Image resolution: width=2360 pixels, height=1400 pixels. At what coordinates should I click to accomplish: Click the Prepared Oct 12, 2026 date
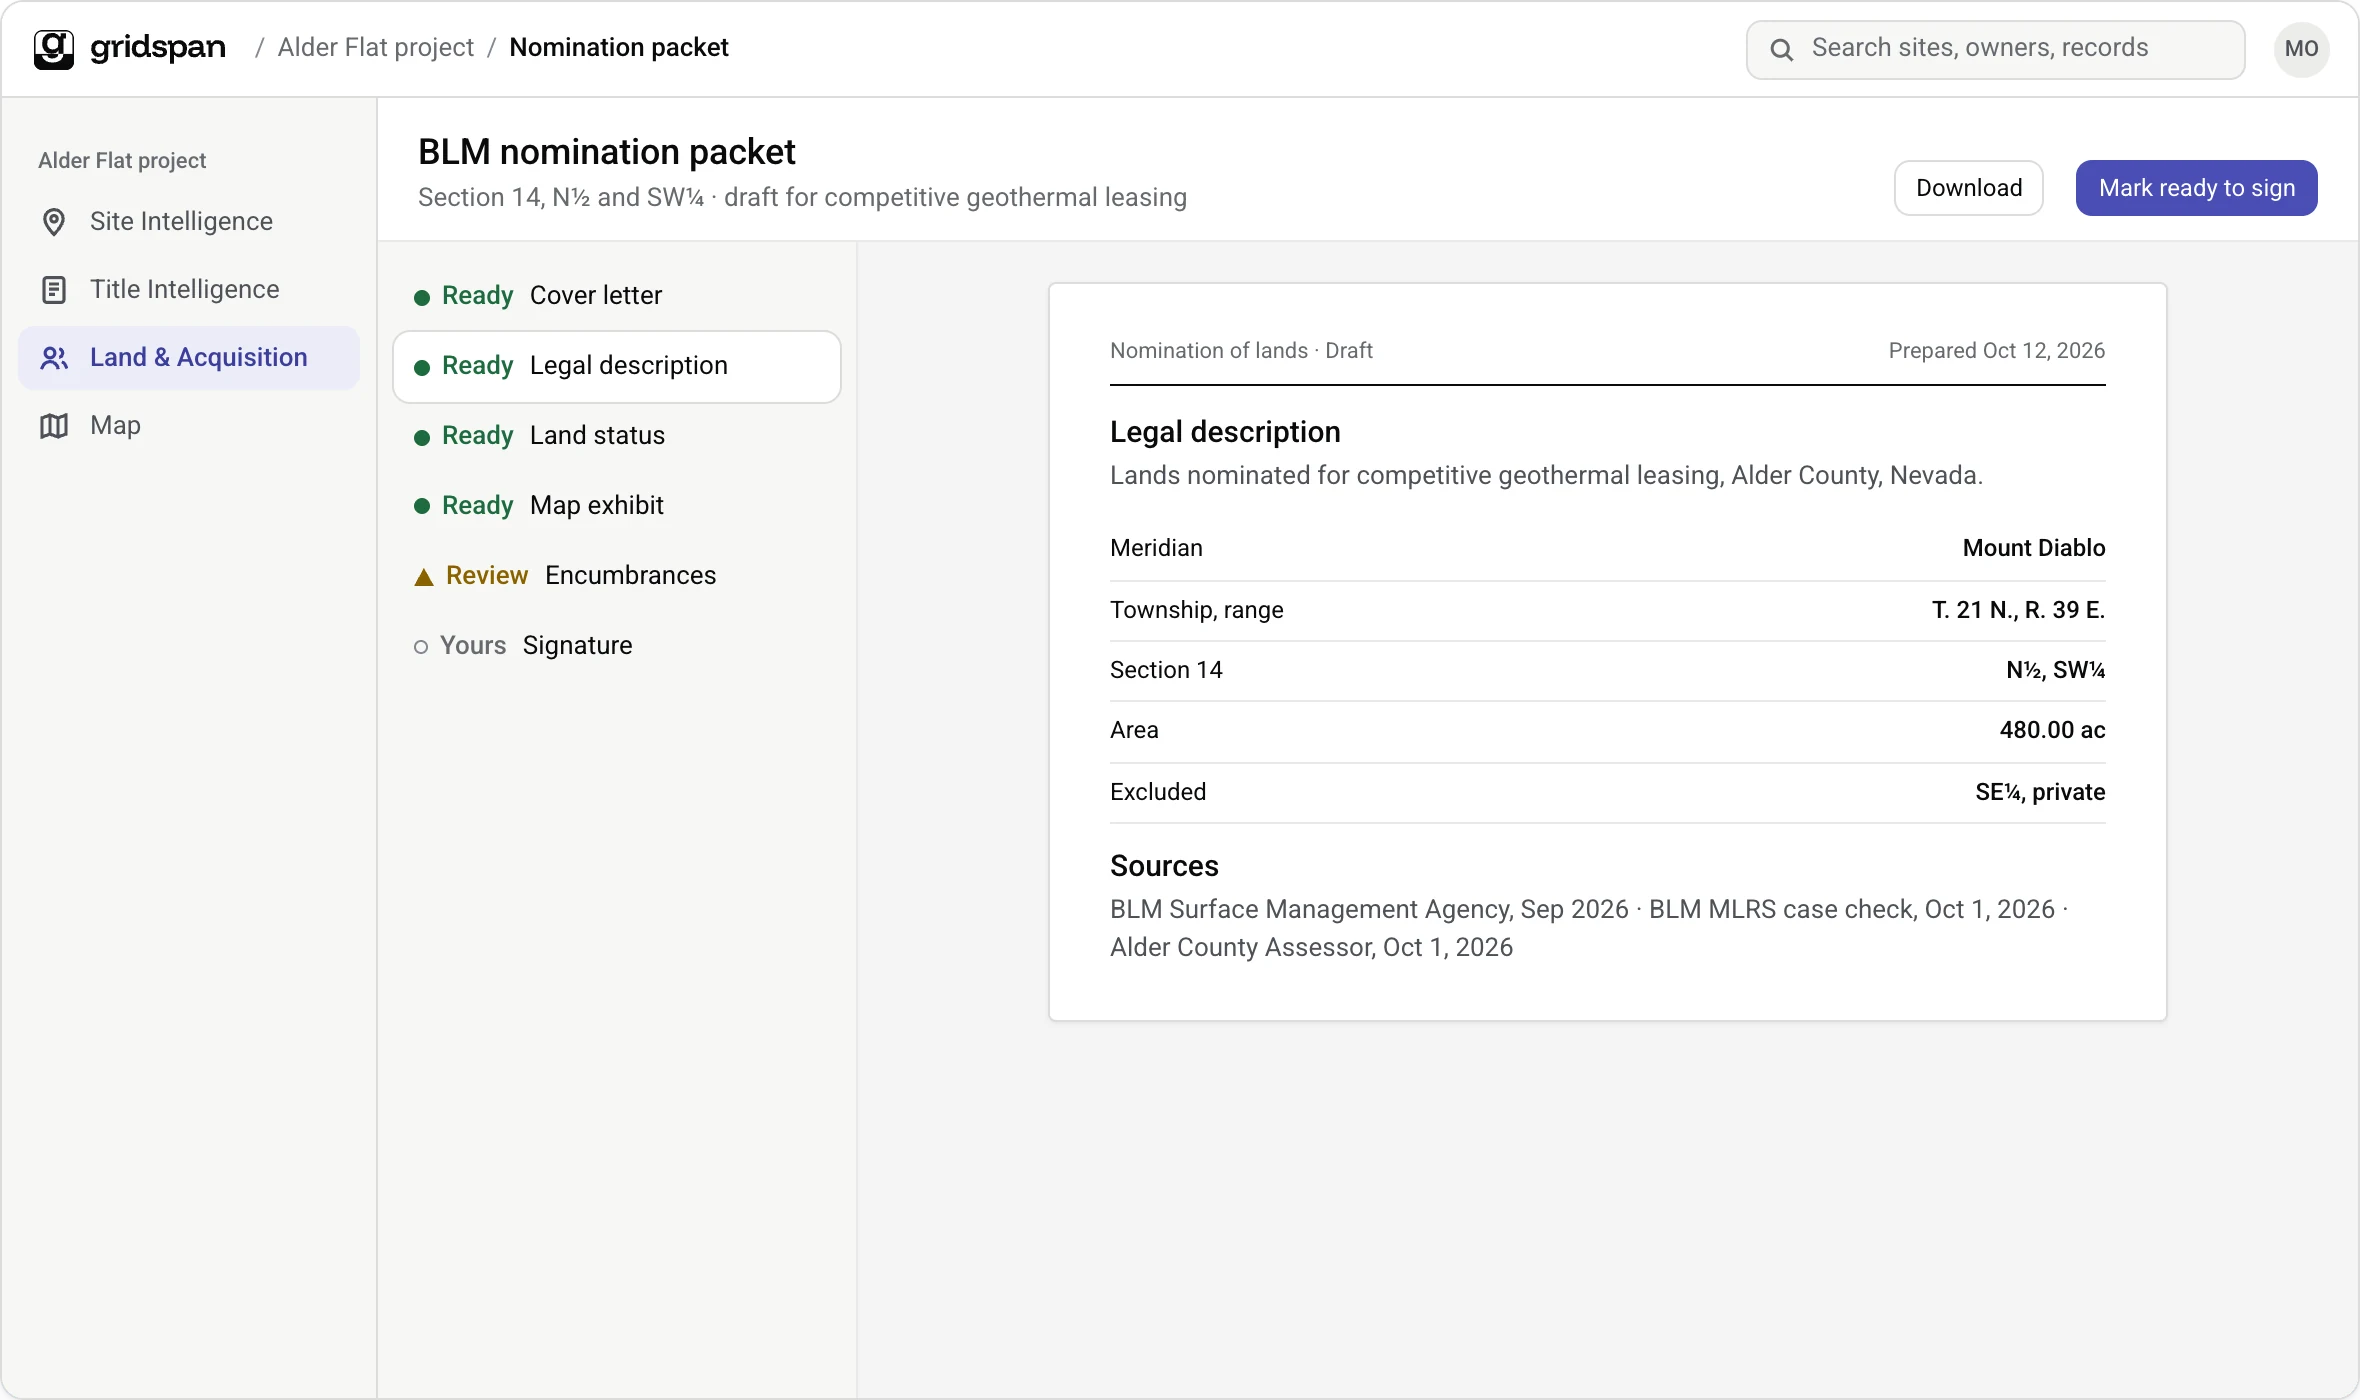tap(1996, 351)
